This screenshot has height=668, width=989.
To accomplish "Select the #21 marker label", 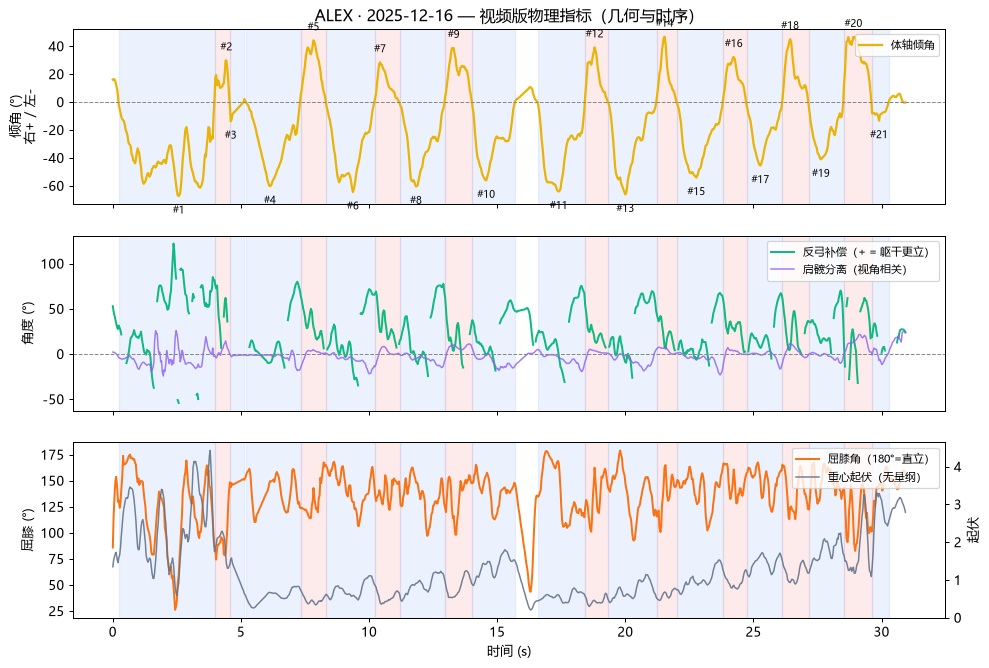I will [x=879, y=134].
